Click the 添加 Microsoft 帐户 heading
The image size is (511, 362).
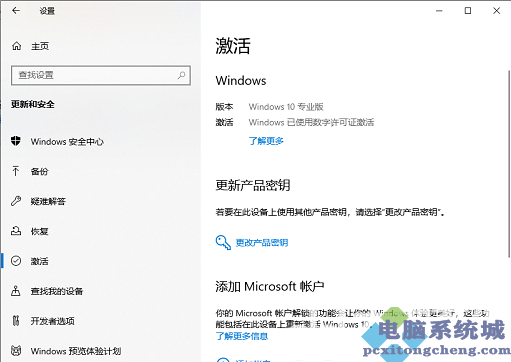(270, 286)
